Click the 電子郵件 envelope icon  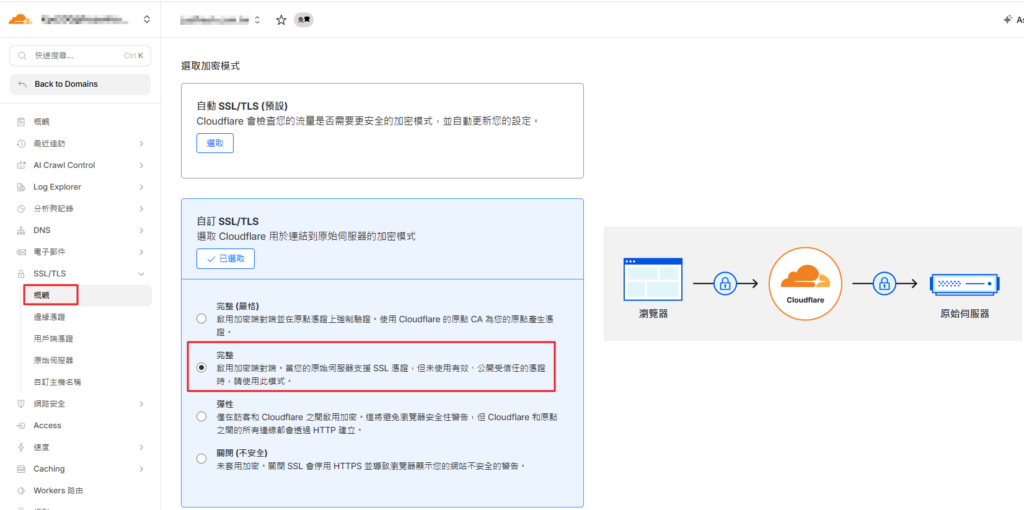point(21,252)
